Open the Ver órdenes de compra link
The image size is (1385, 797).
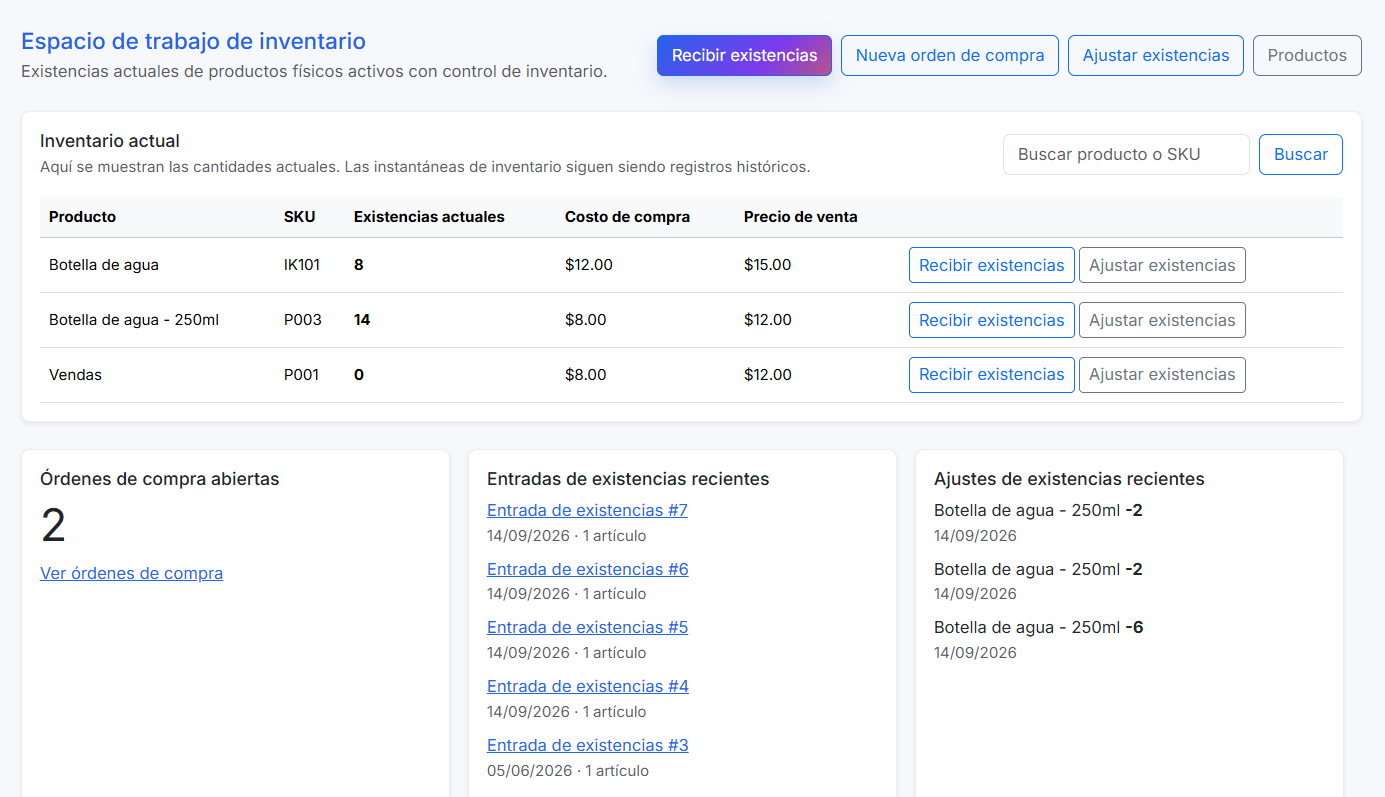click(x=131, y=573)
